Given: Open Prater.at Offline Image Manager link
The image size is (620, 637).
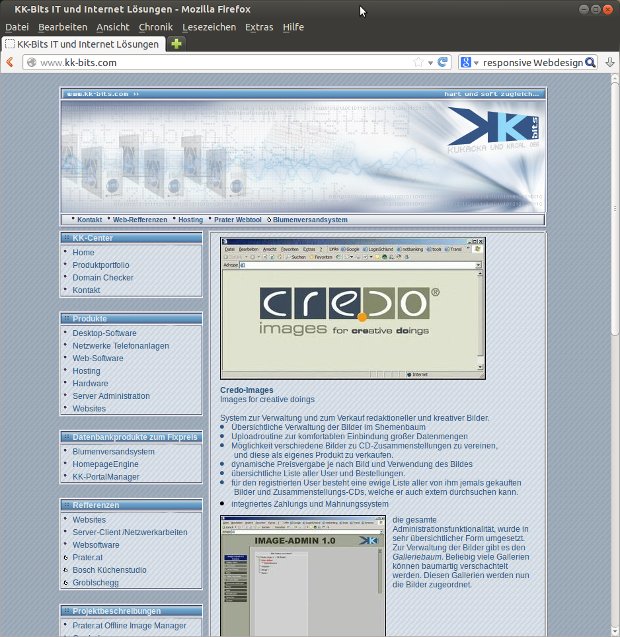Looking at the screenshot, I should (x=129, y=626).
